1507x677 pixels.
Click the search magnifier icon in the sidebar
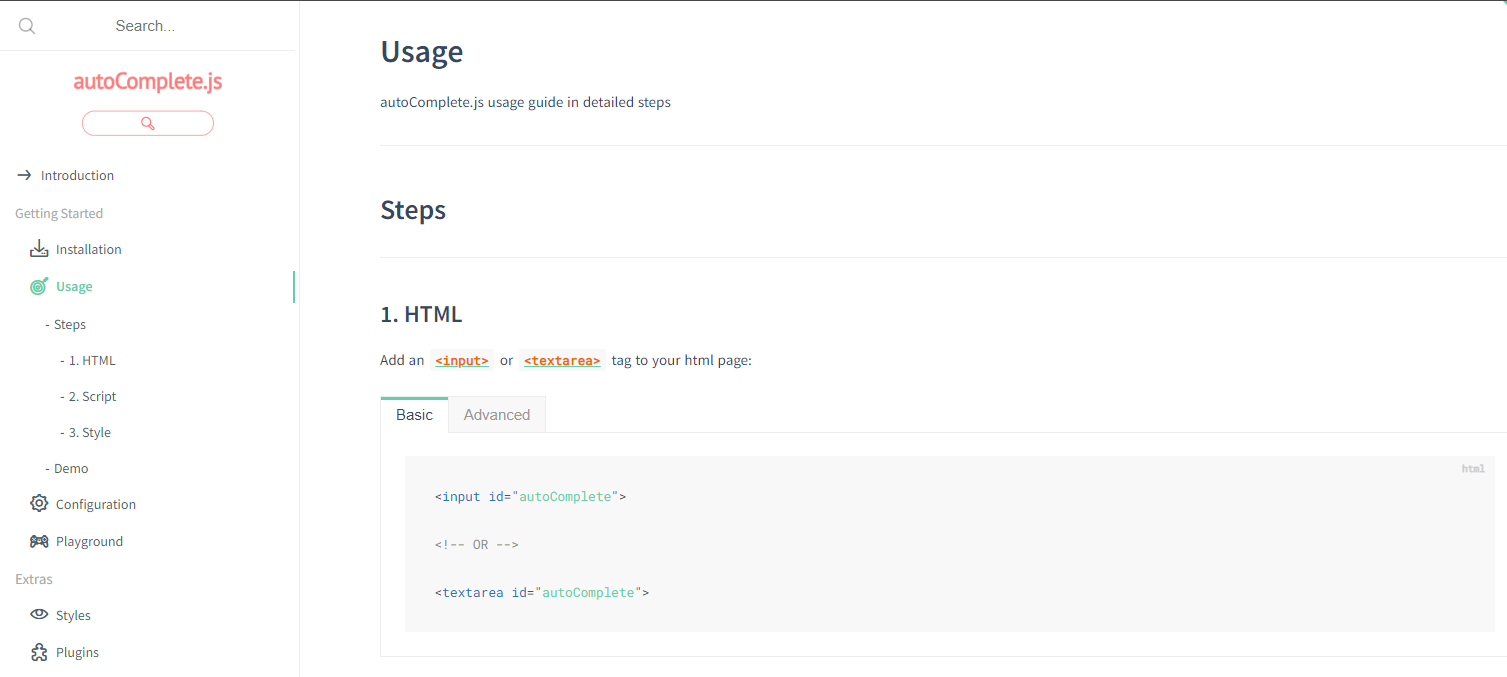click(x=27, y=26)
